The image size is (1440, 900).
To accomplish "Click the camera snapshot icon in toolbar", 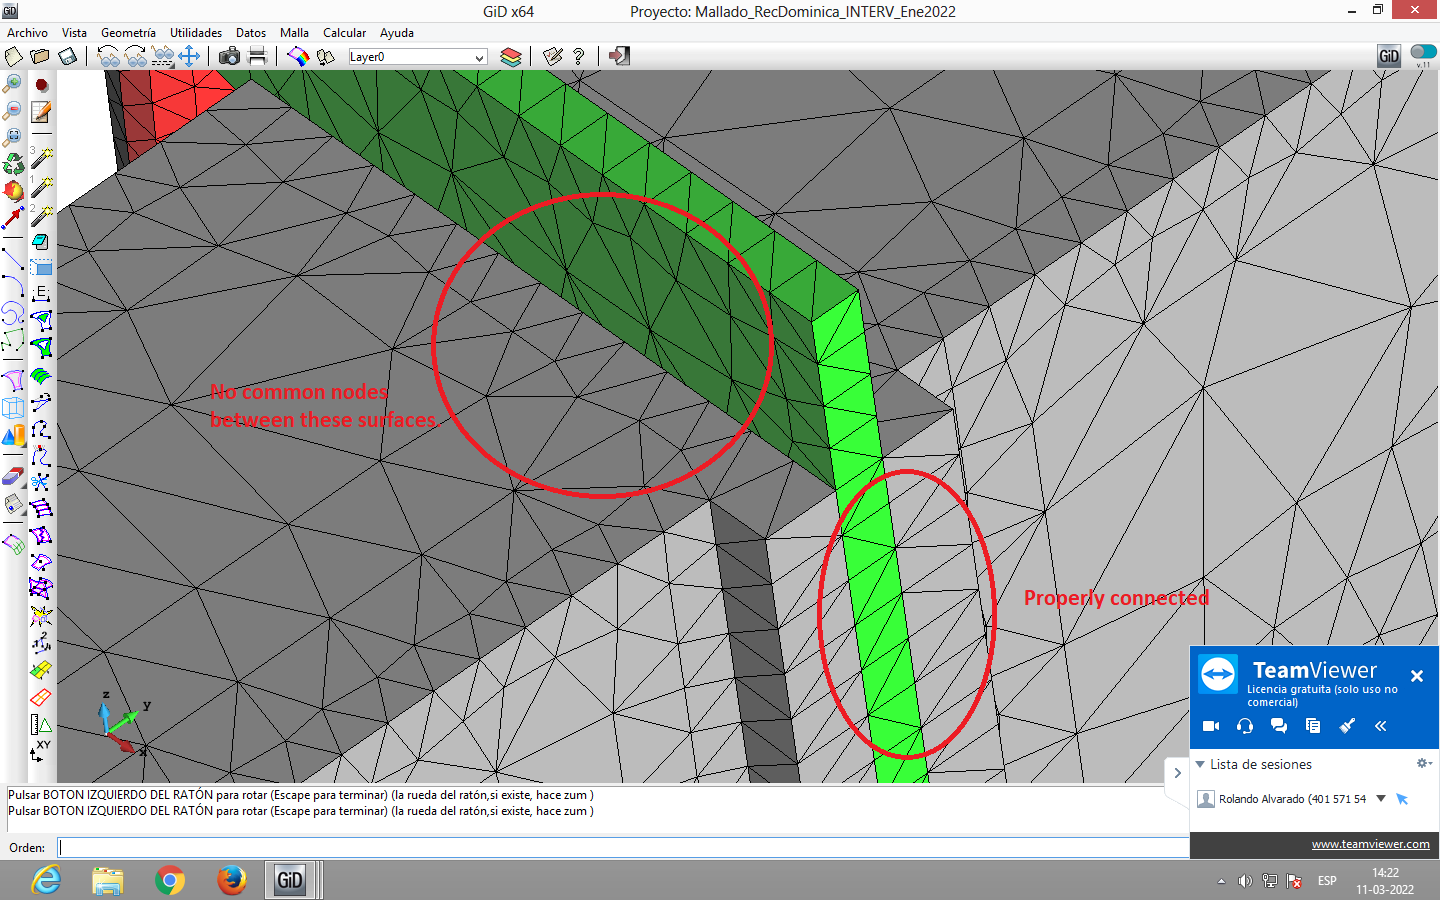I will [229, 56].
